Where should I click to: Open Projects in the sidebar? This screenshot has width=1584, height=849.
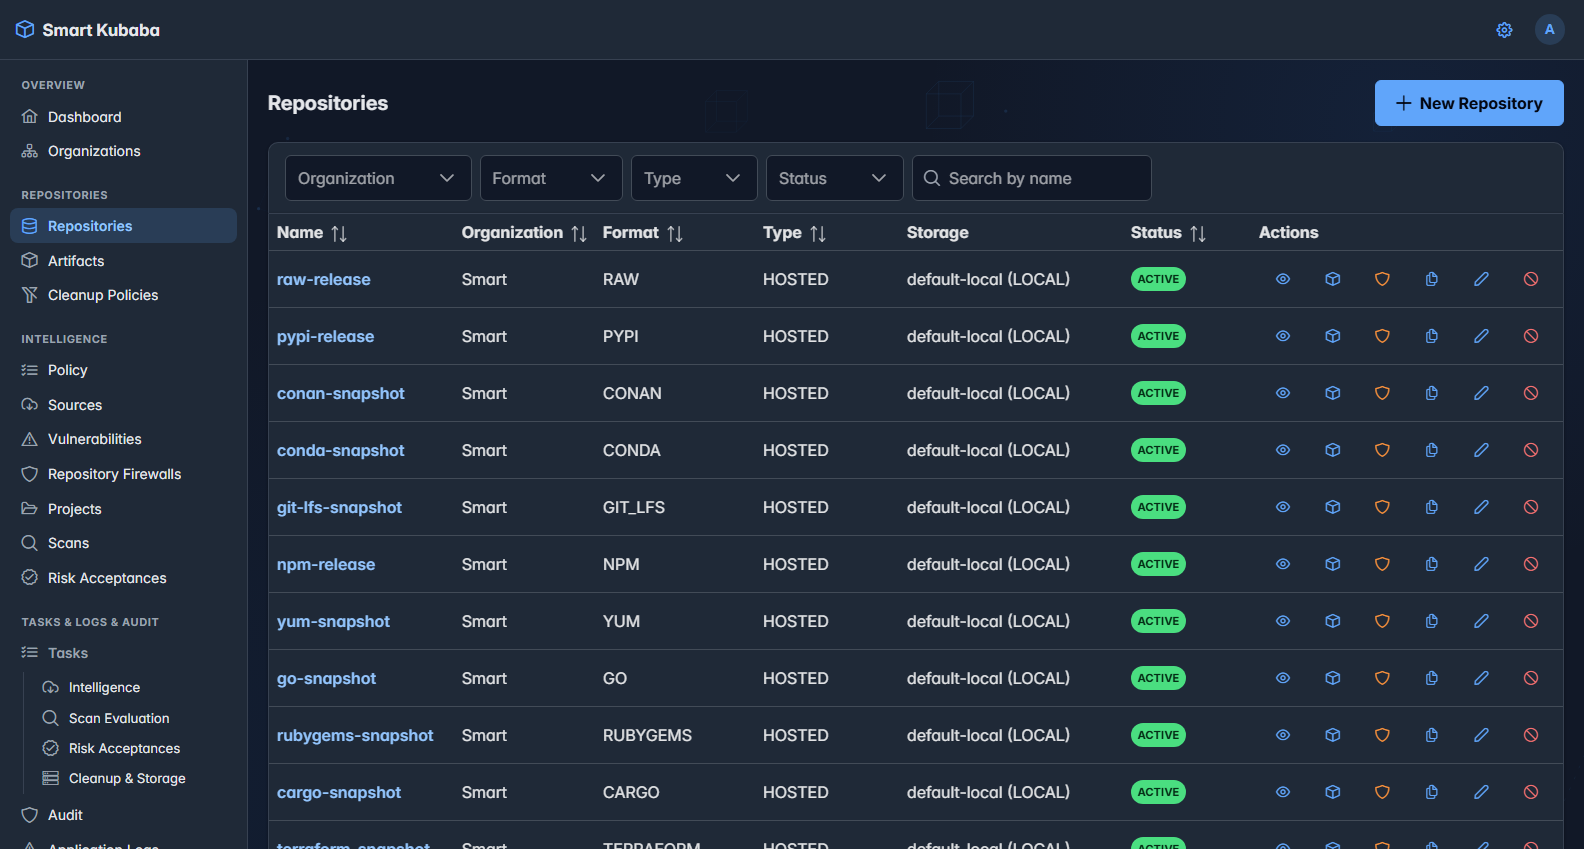point(123,509)
